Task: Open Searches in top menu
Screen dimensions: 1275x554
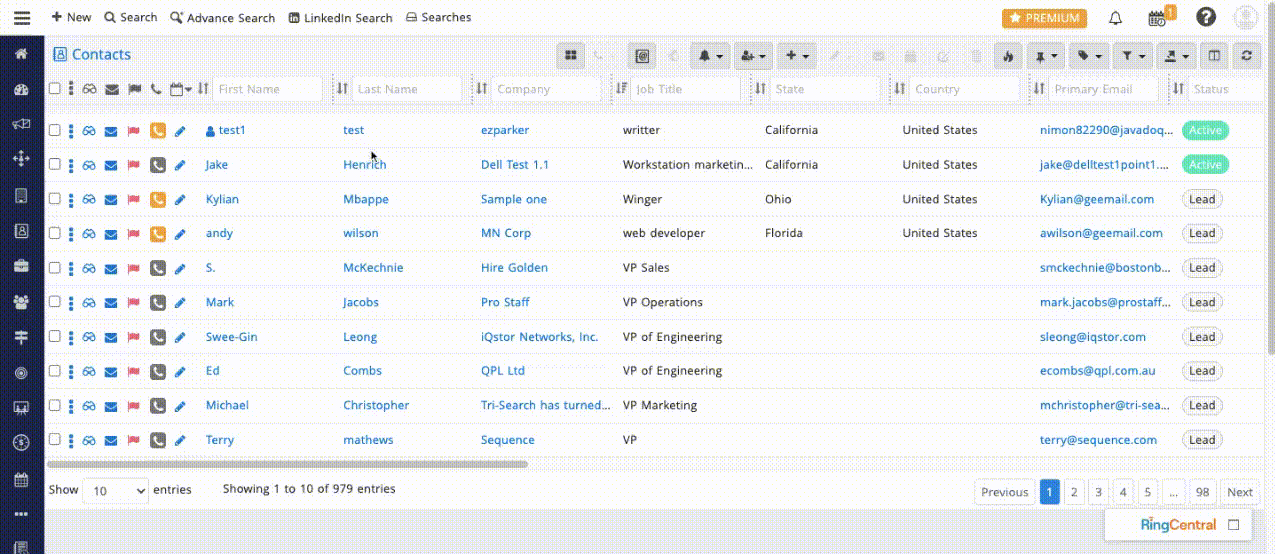Action: (x=438, y=17)
